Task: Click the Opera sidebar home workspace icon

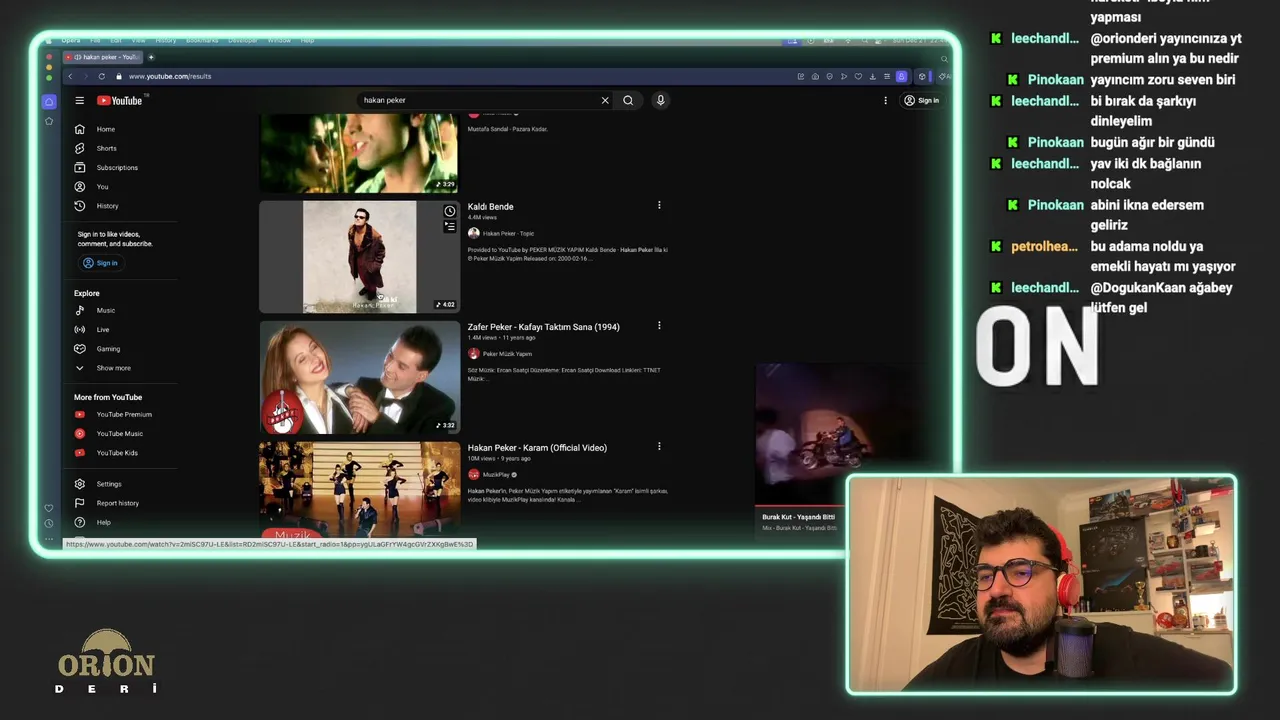Action: (49, 102)
